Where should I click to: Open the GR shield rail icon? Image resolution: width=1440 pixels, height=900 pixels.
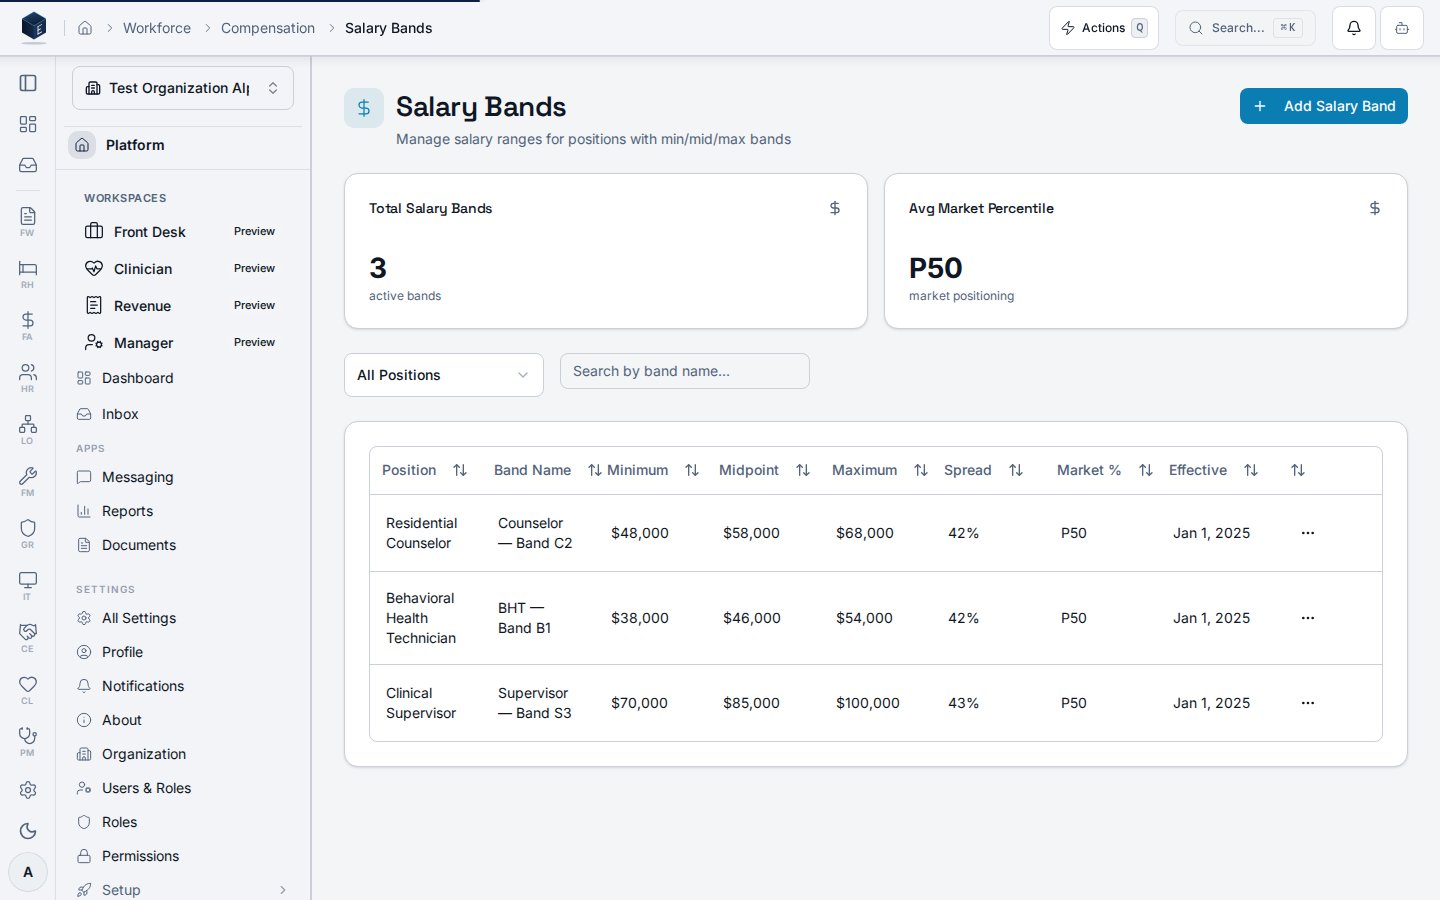[28, 533]
